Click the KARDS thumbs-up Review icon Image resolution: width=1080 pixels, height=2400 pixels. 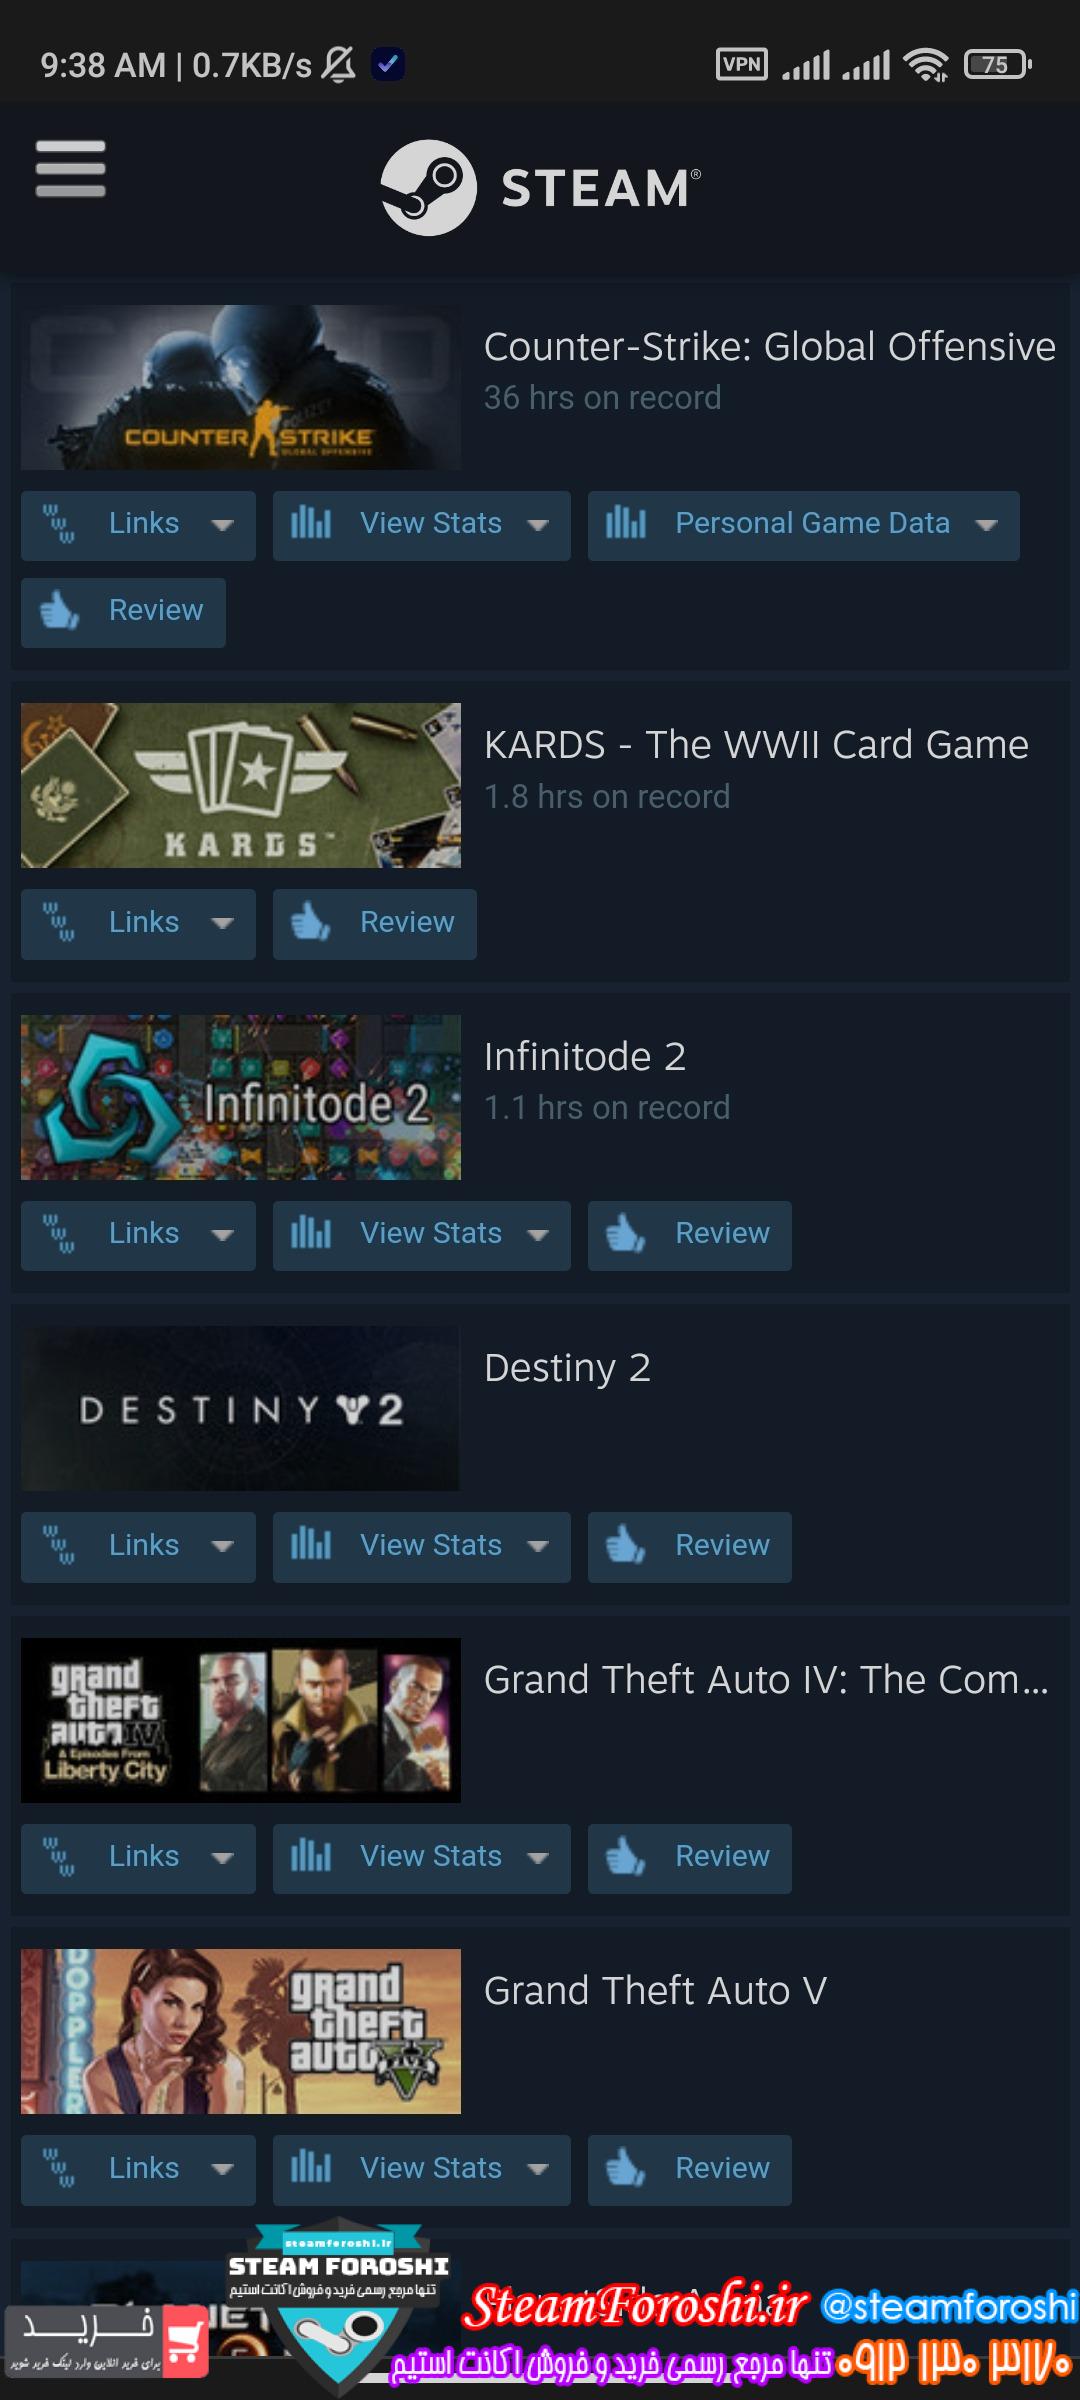point(310,922)
